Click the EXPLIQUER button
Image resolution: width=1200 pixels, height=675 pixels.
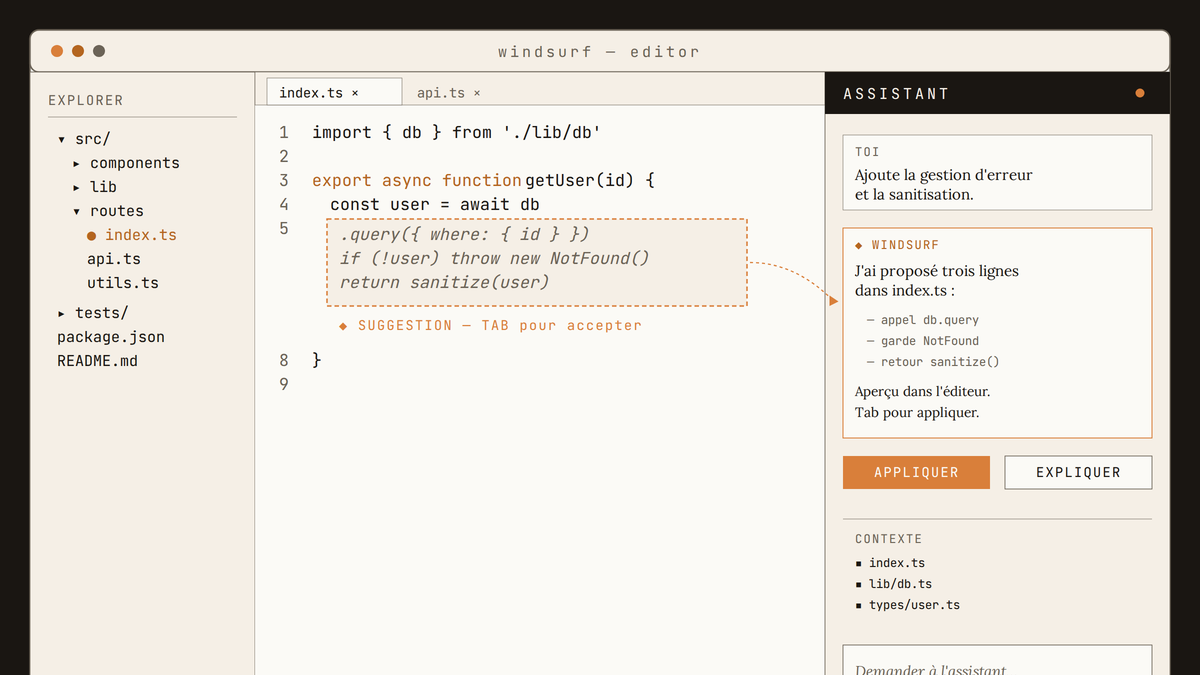point(1078,472)
